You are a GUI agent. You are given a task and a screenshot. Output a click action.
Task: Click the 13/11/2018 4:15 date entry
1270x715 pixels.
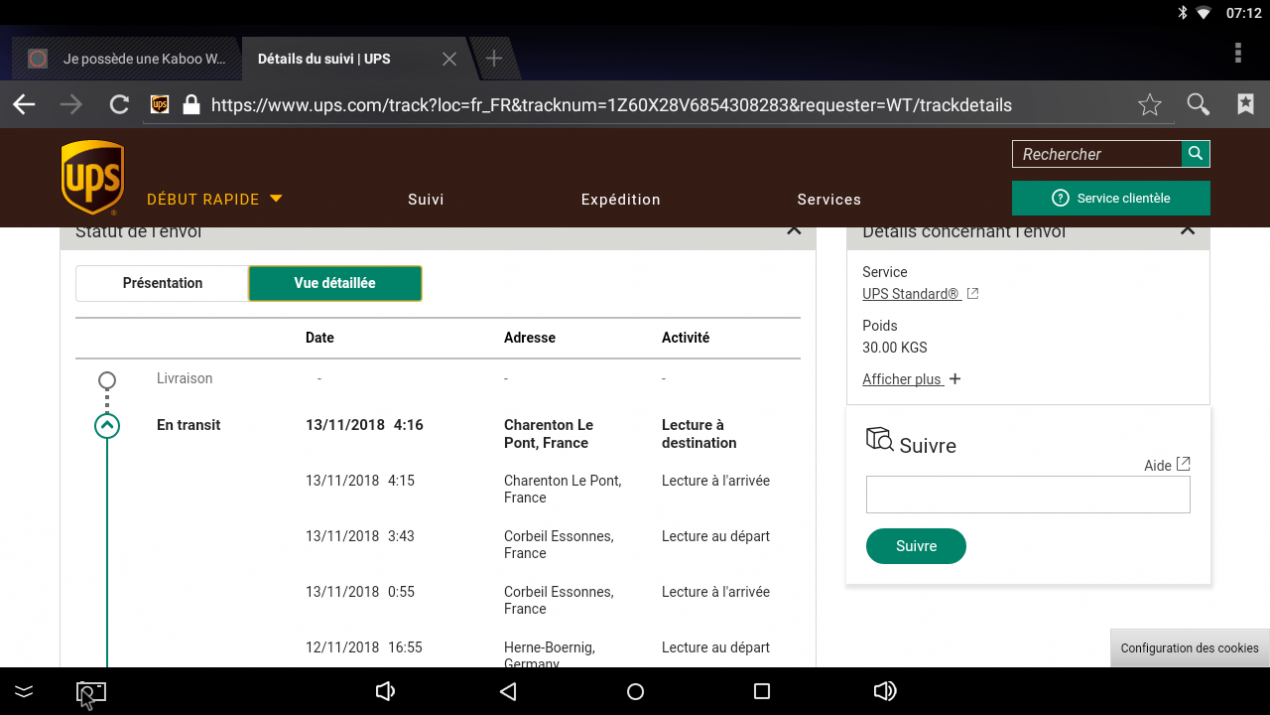pyautogui.click(x=360, y=481)
